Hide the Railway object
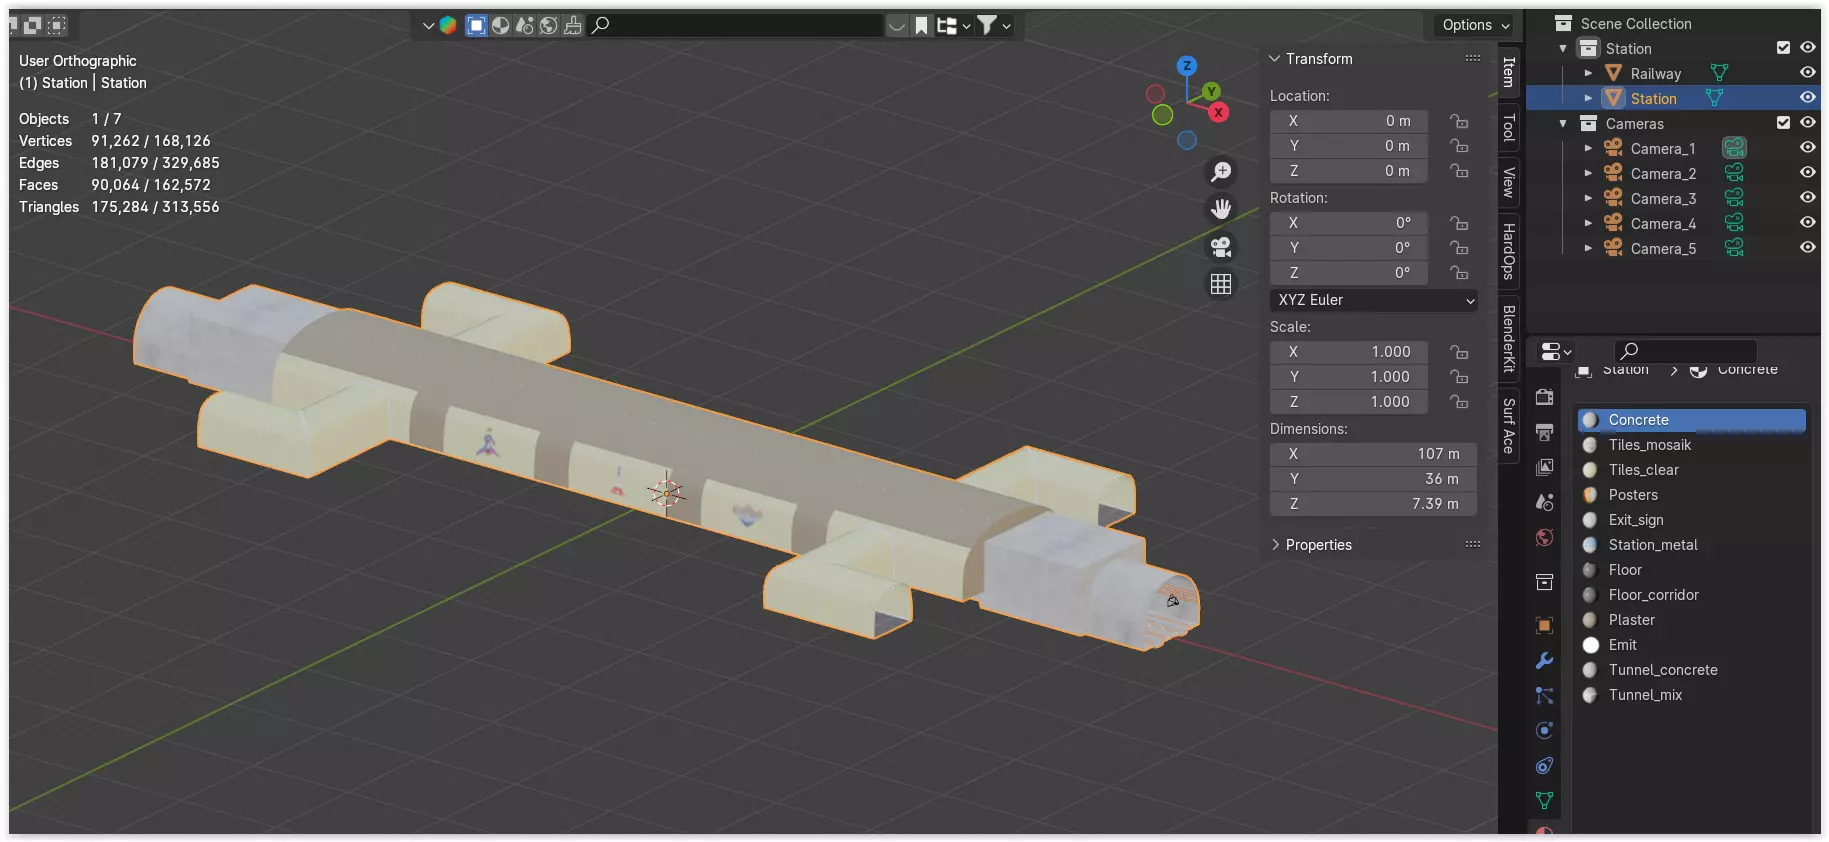This screenshot has width=1829, height=842. (x=1807, y=73)
